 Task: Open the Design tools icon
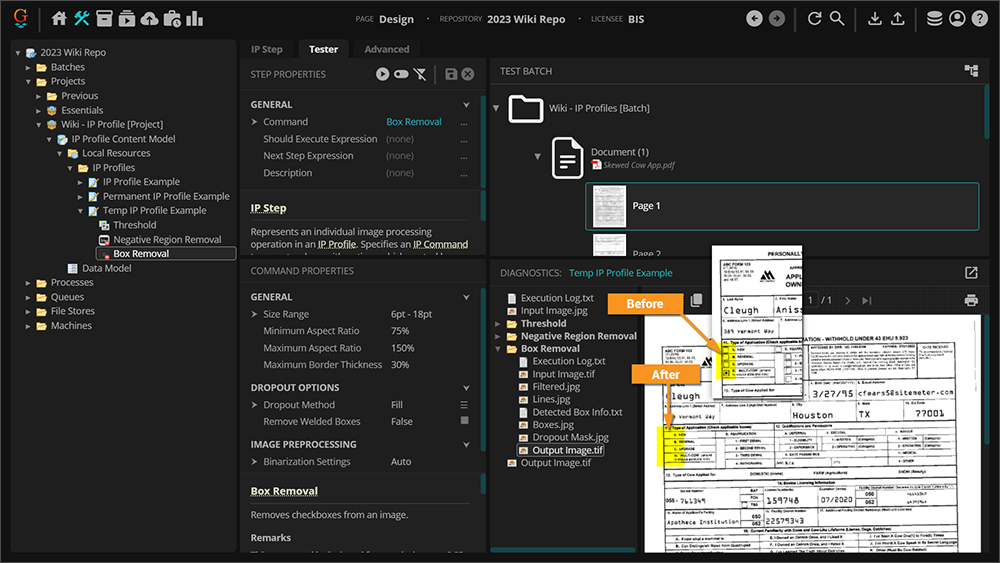click(x=81, y=19)
